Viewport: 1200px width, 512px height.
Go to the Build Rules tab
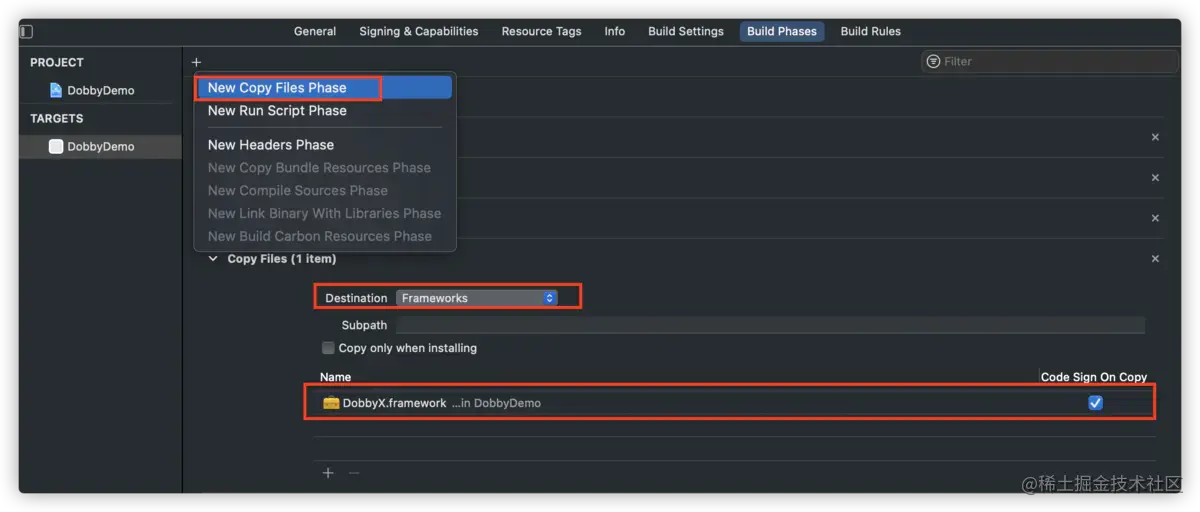coord(870,31)
